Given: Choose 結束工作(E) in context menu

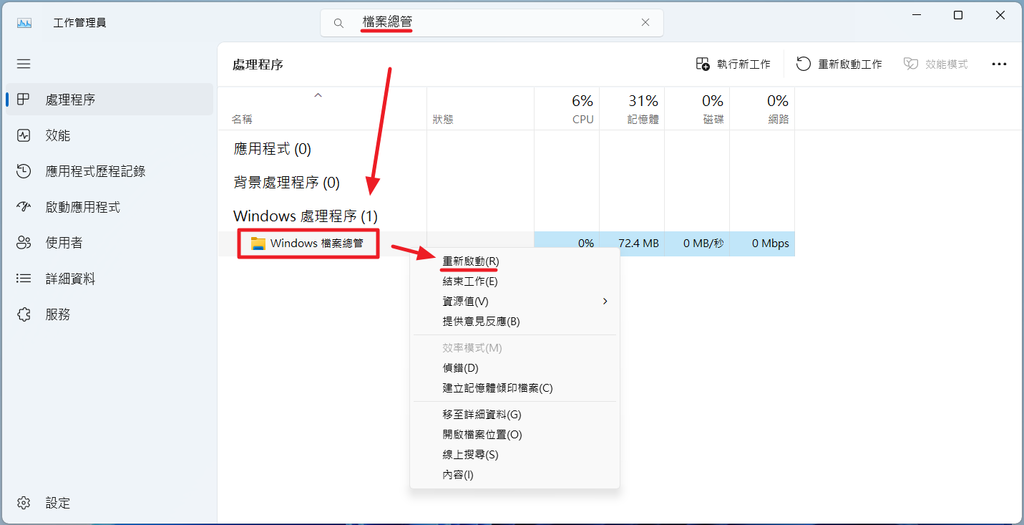Looking at the screenshot, I should tap(515, 281).
